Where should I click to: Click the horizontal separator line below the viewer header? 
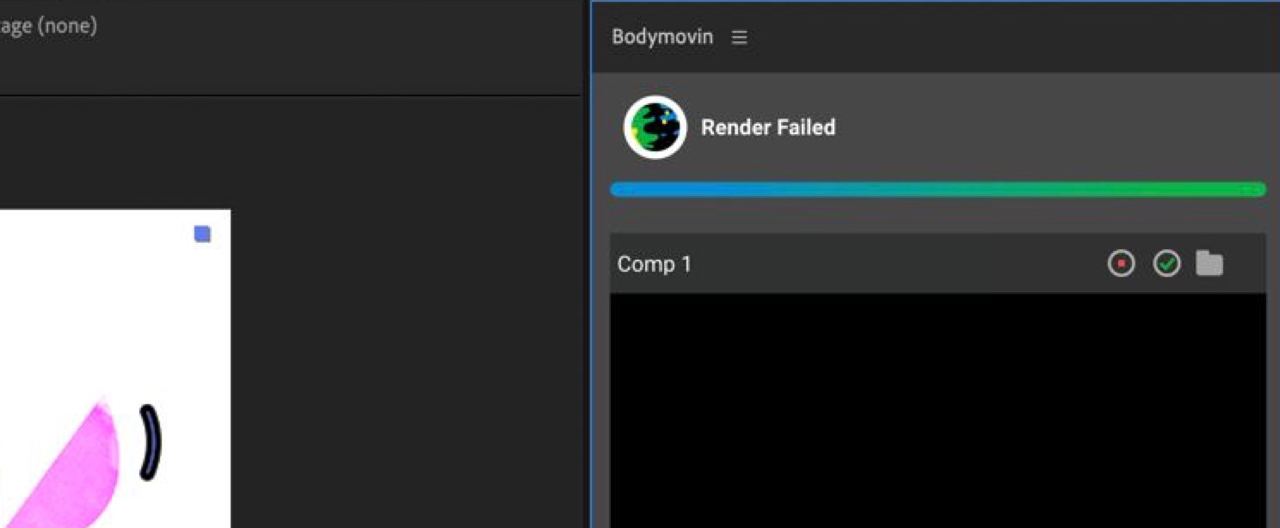point(290,96)
